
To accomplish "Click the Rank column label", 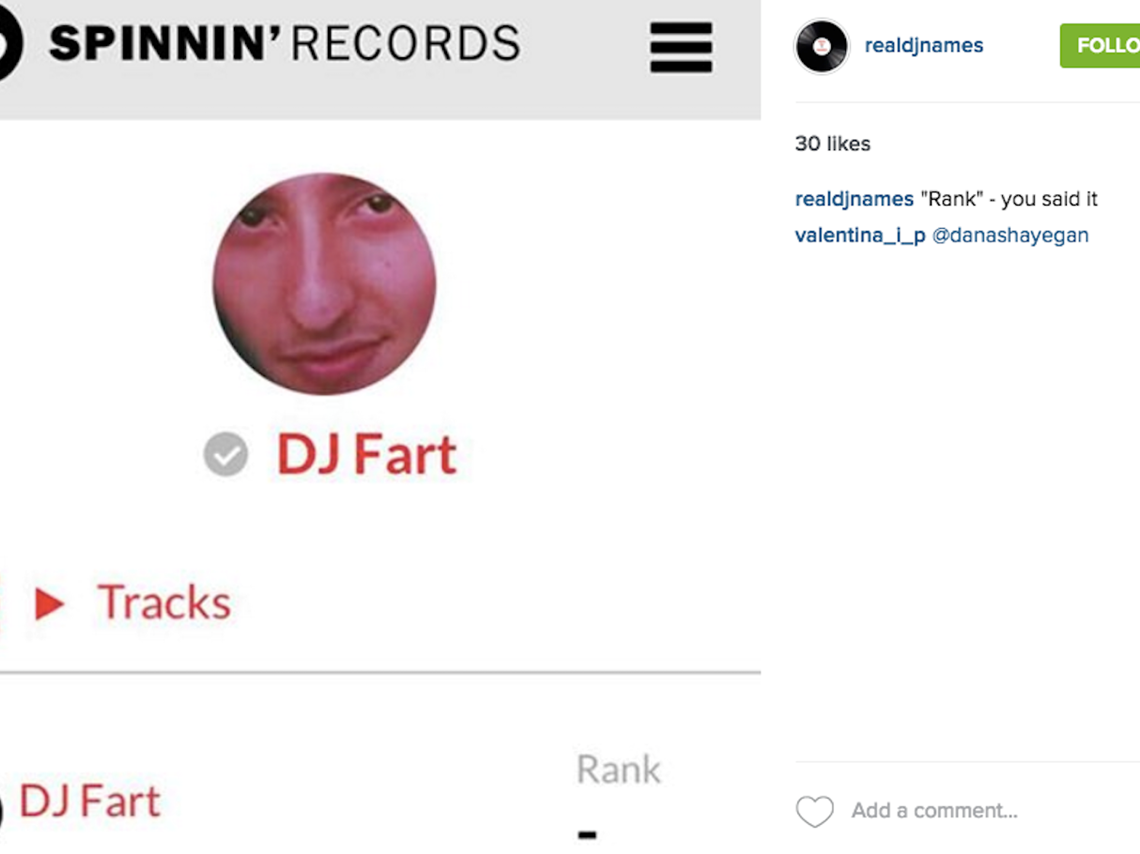I will (x=619, y=770).
